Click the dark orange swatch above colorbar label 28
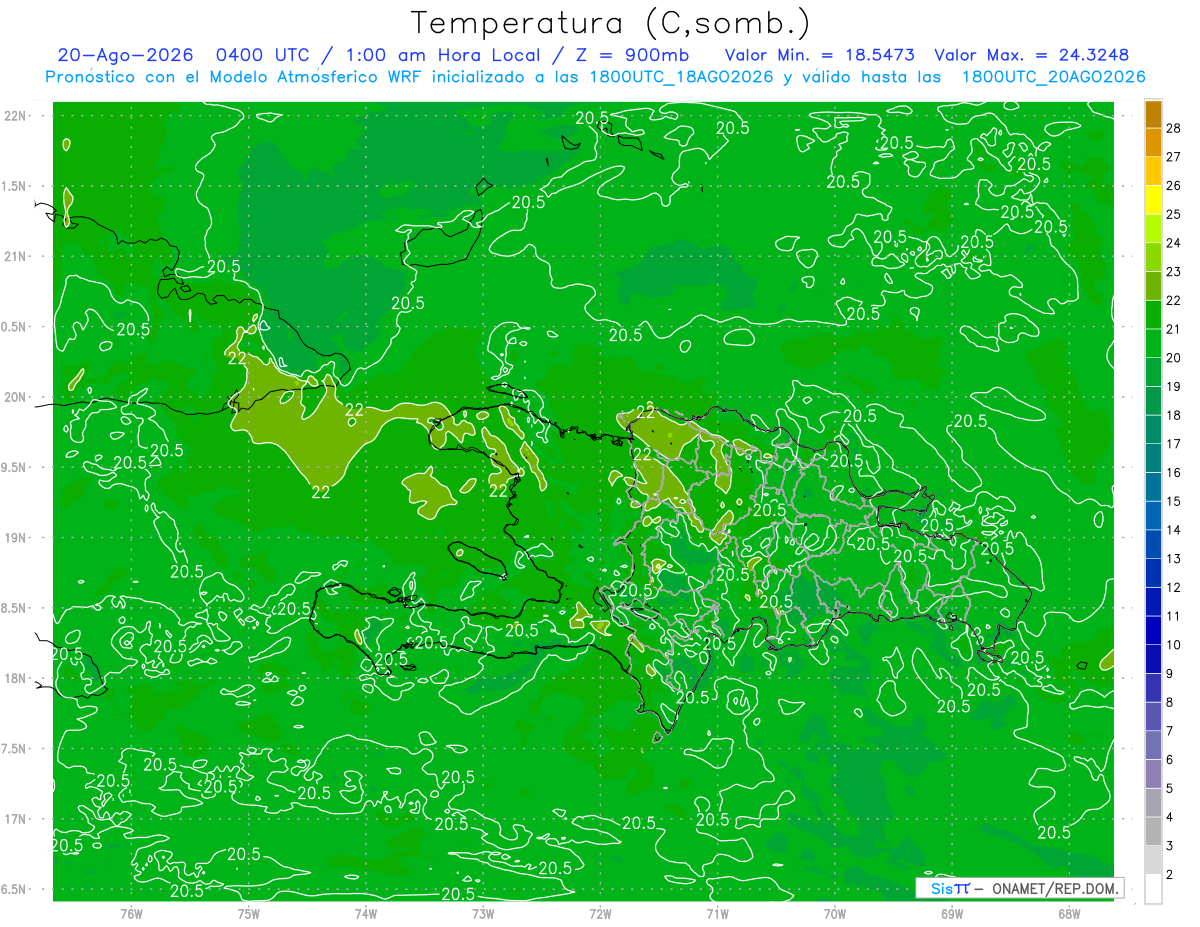 (x=1153, y=114)
